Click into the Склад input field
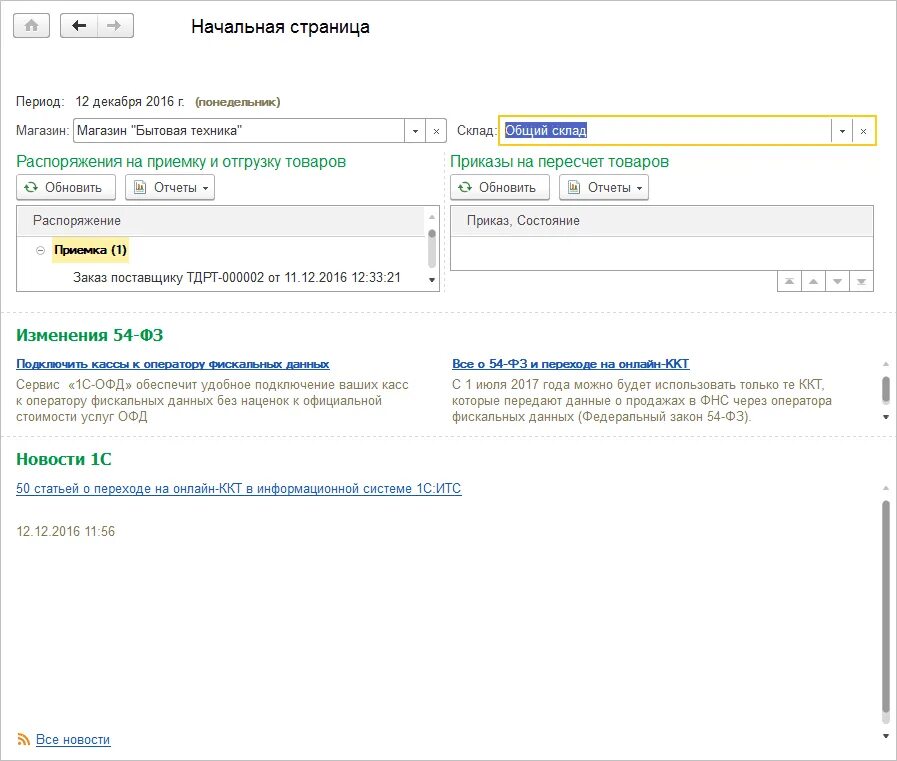The image size is (897, 761). click(666, 131)
